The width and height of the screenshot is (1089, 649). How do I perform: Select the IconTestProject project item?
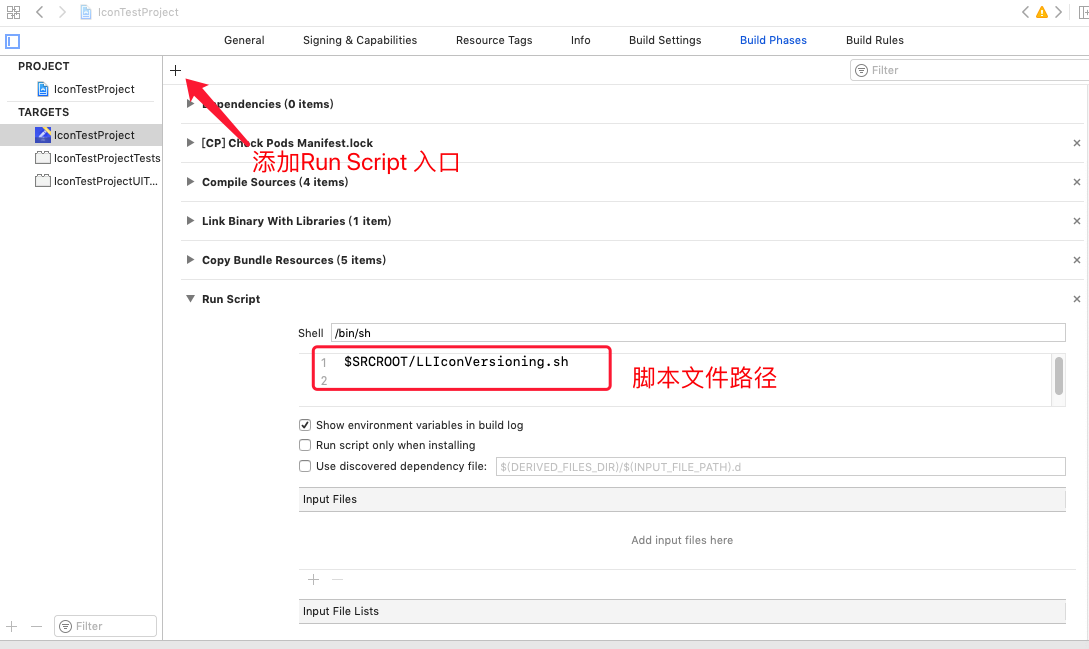85,89
